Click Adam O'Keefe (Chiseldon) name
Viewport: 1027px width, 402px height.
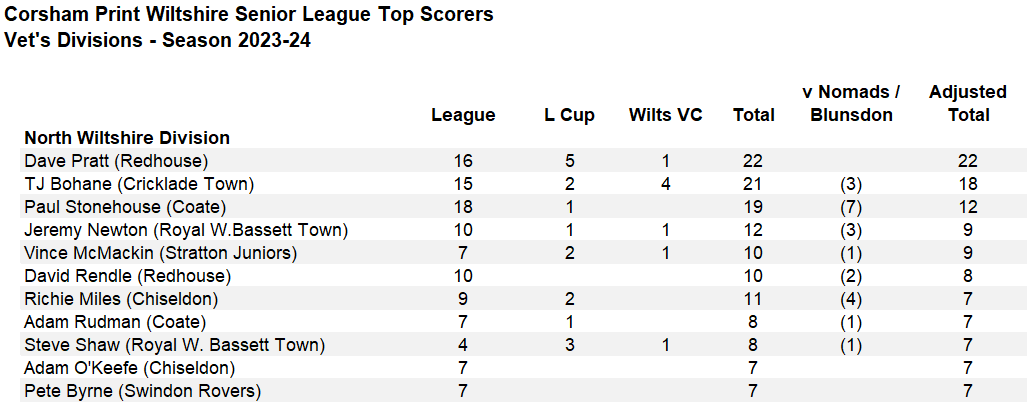(130, 368)
